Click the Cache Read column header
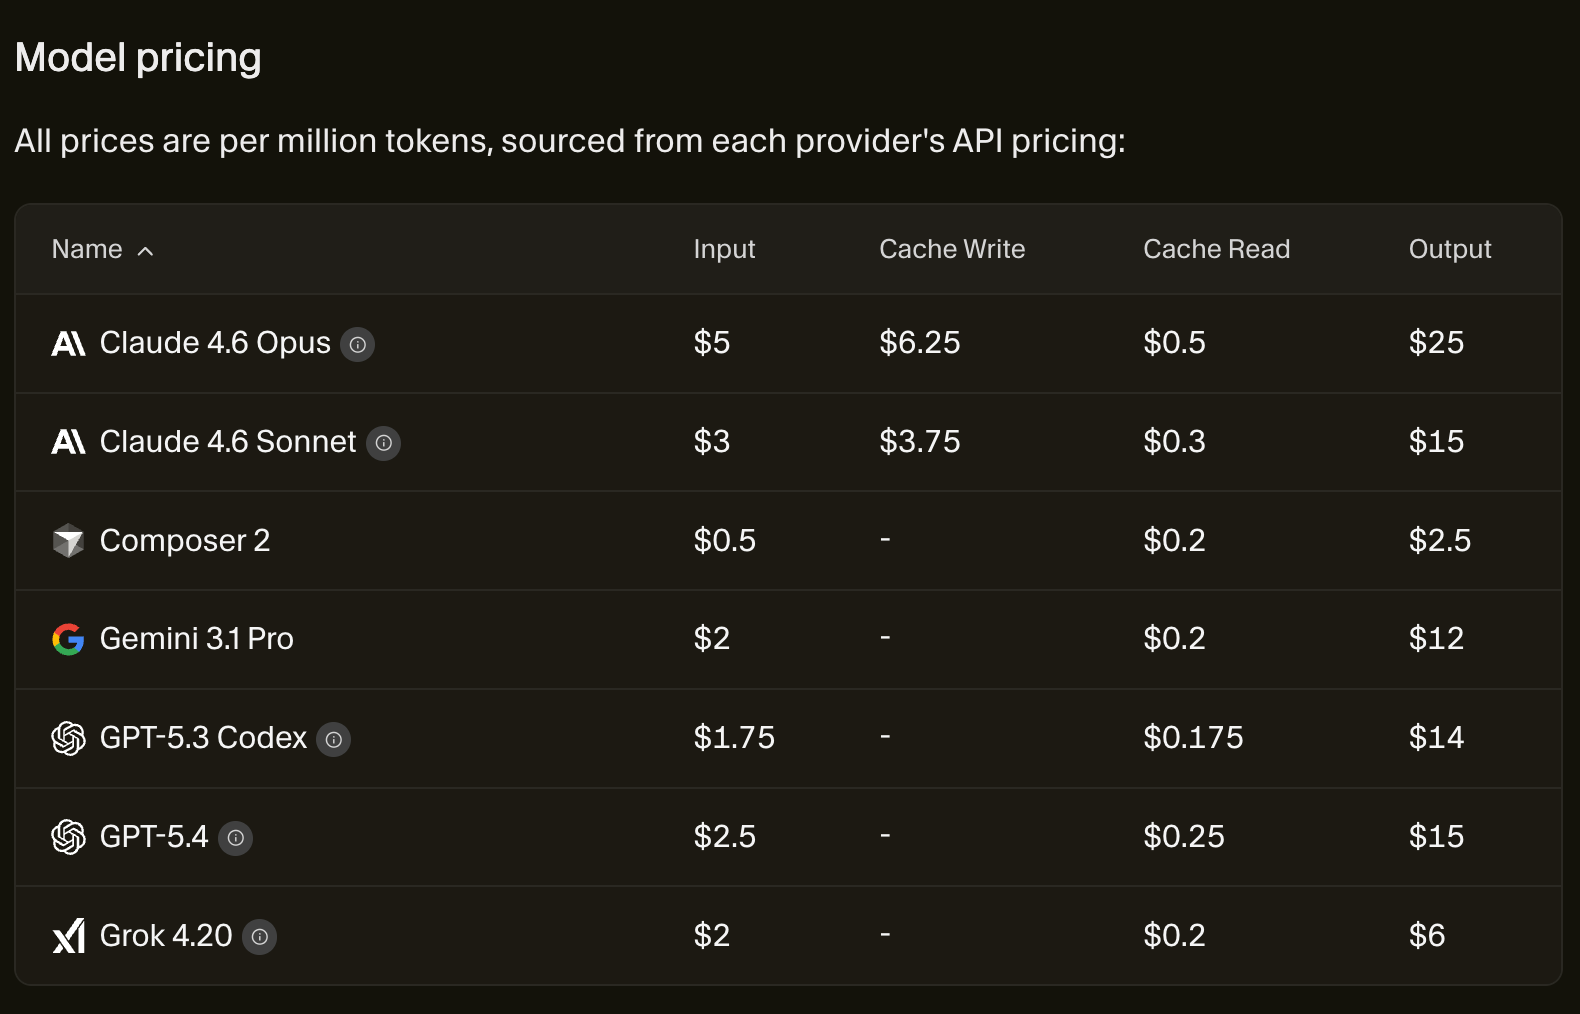Image resolution: width=1580 pixels, height=1014 pixels. click(x=1216, y=249)
